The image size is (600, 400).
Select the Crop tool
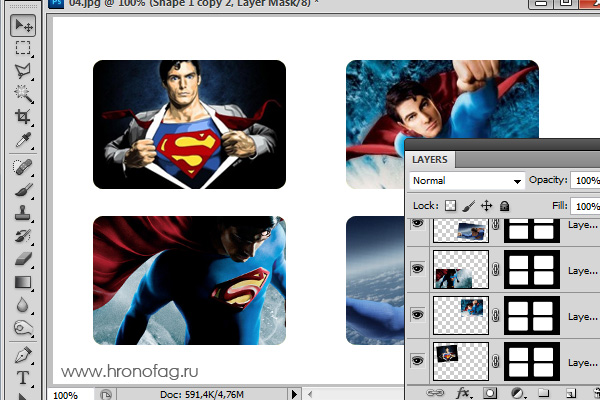(x=23, y=117)
